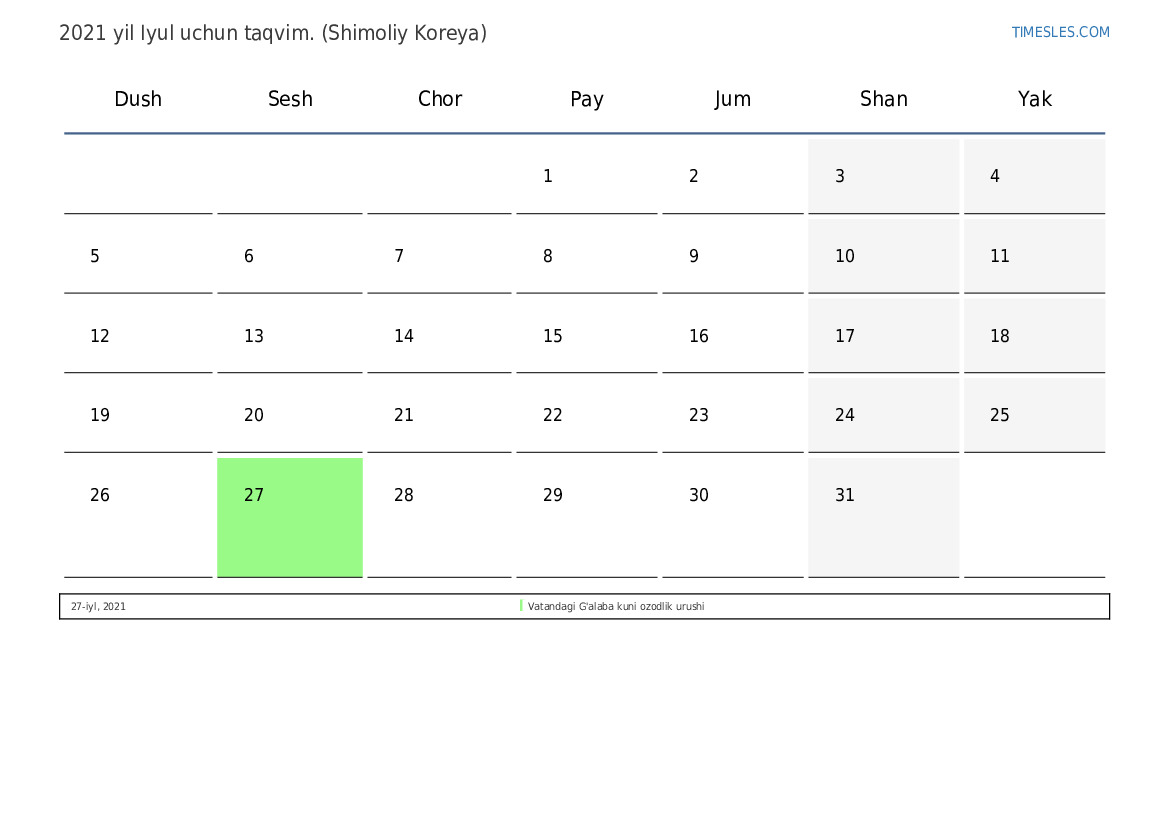The image size is (1169, 827).
Task: Click the 'Chor' weekday header
Action: 440,98
